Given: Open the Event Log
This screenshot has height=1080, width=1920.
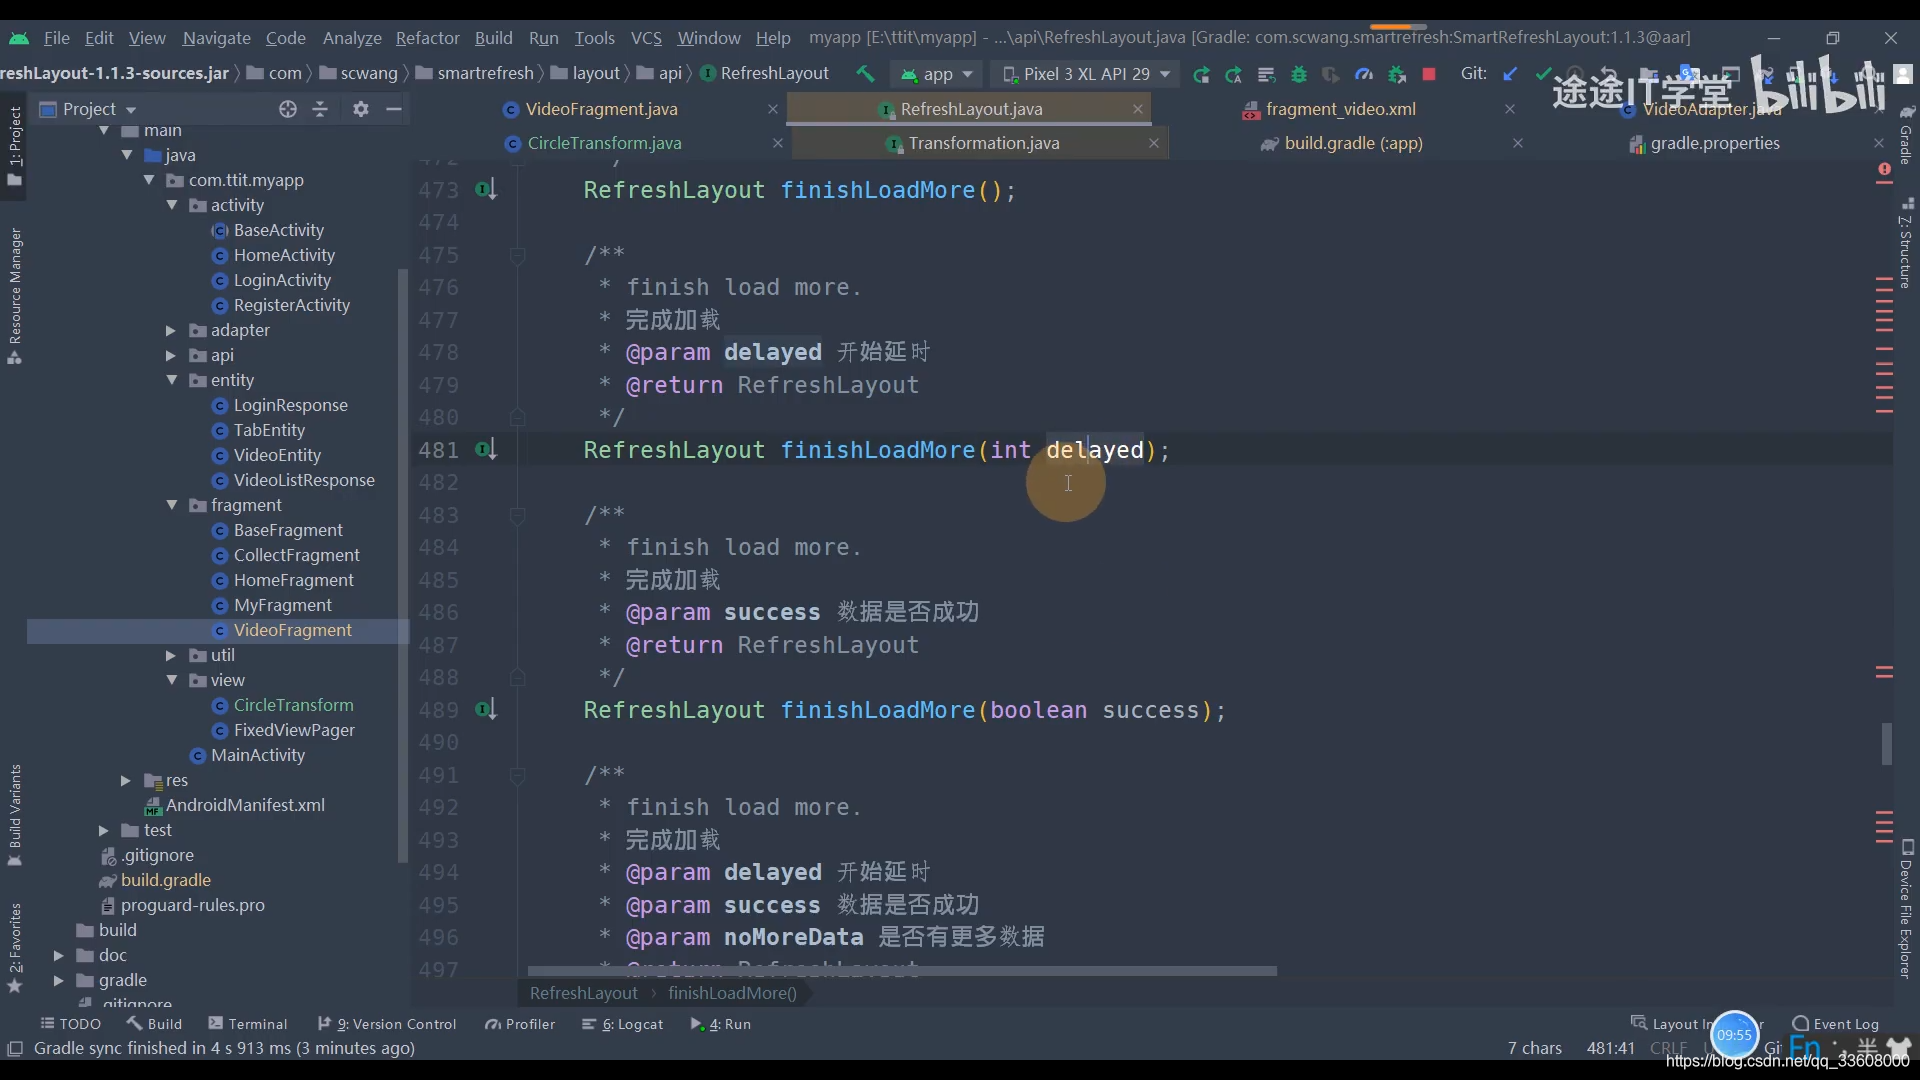Looking at the screenshot, I should click(1836, 1024).
